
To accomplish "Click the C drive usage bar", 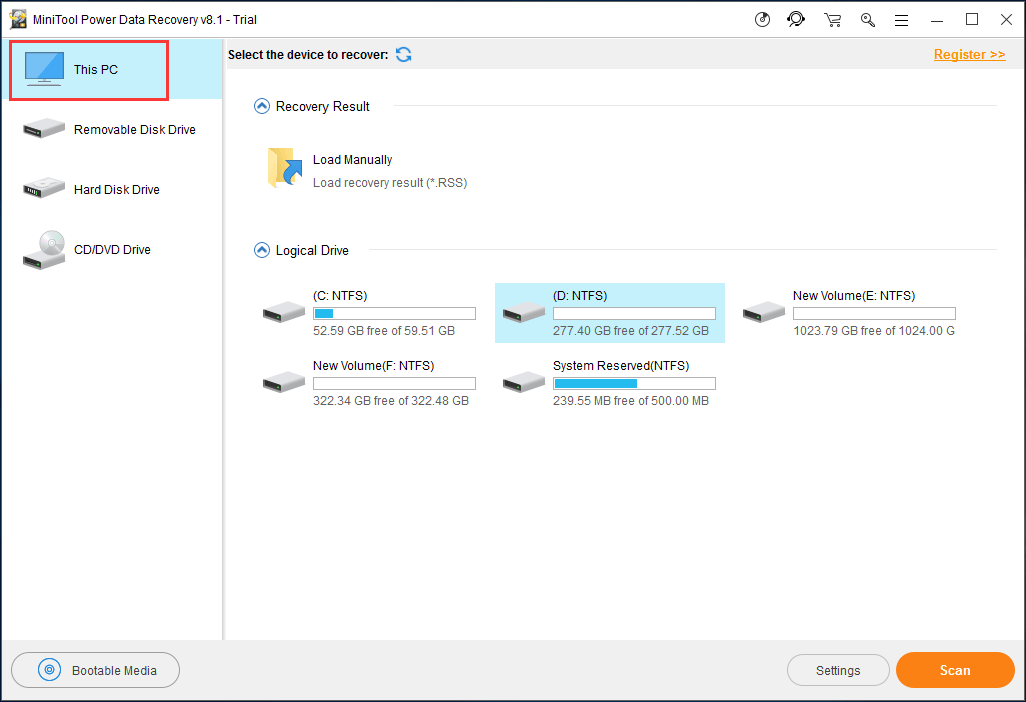I will pyautogui.click(x=395, y=313).
